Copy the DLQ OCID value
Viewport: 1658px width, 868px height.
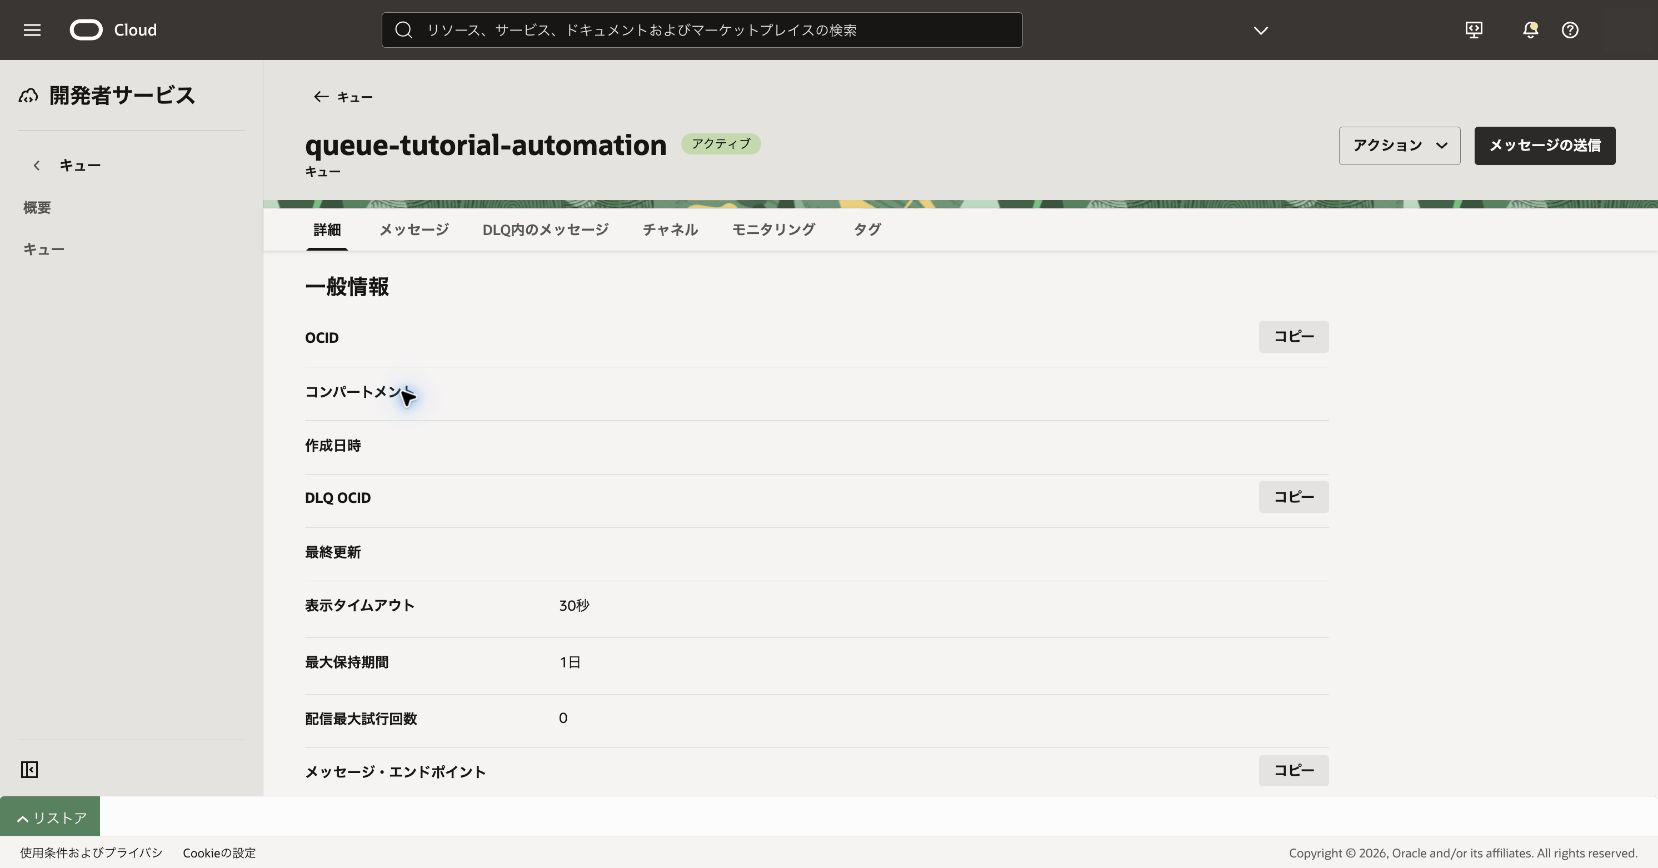point(1294,497)
